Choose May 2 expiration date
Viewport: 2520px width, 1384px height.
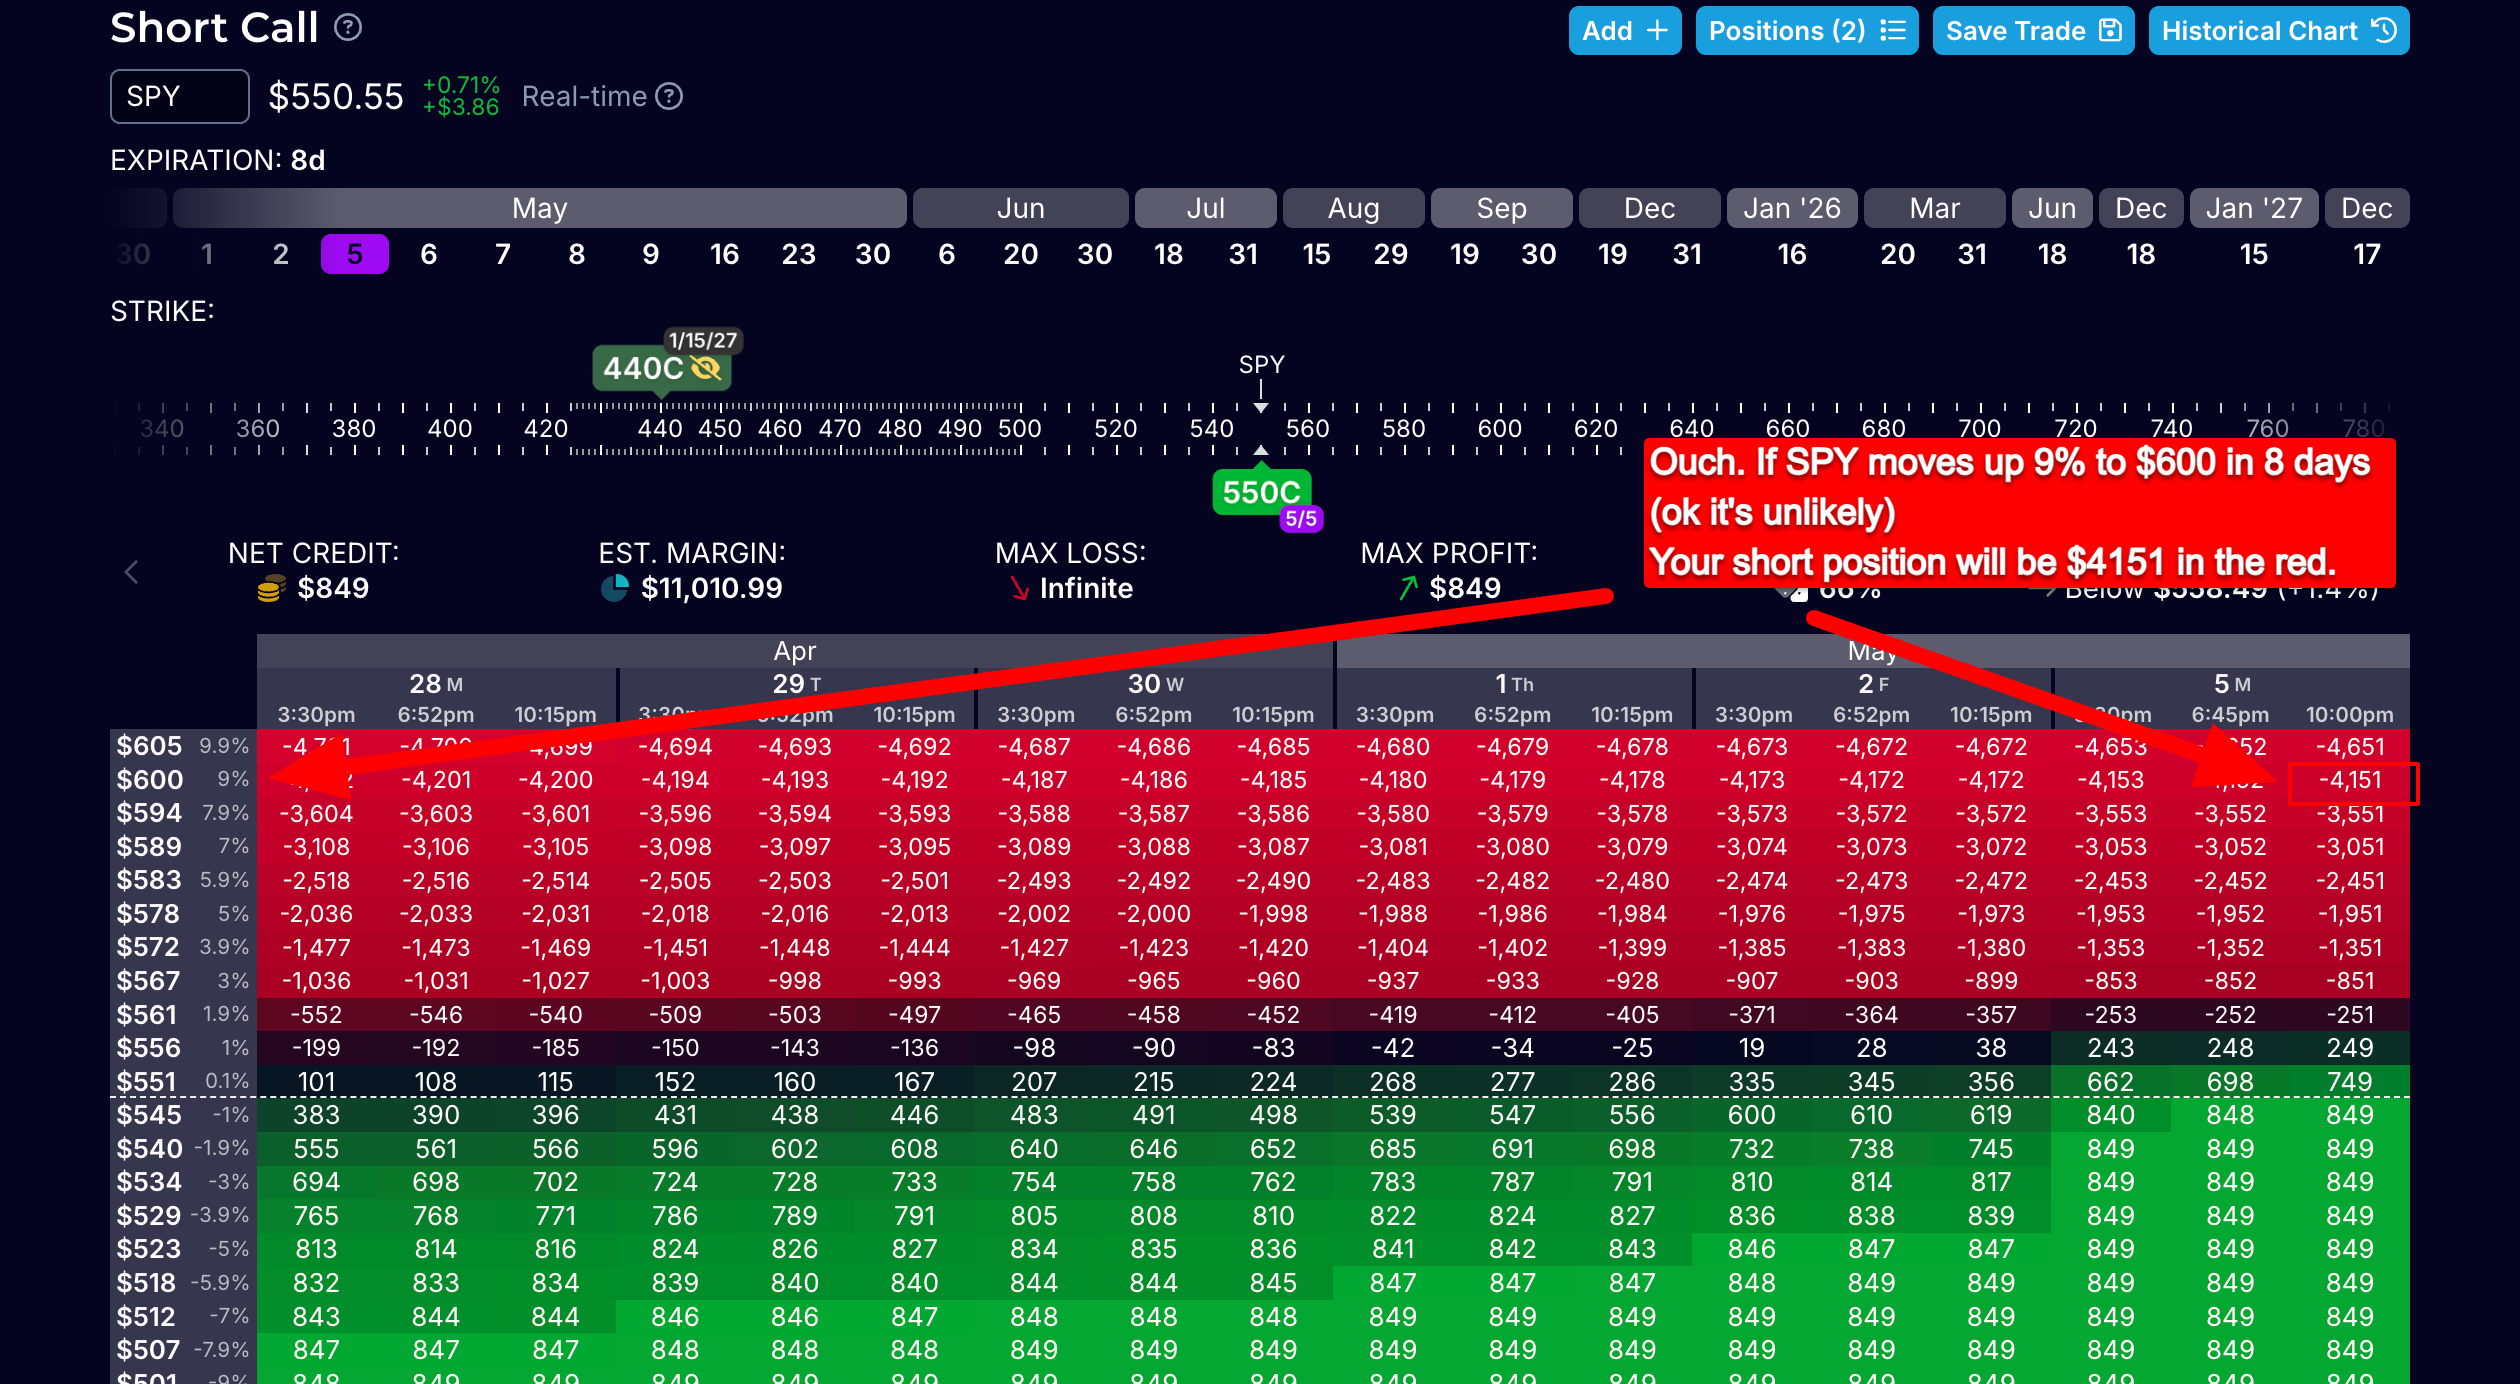(281, 254)
